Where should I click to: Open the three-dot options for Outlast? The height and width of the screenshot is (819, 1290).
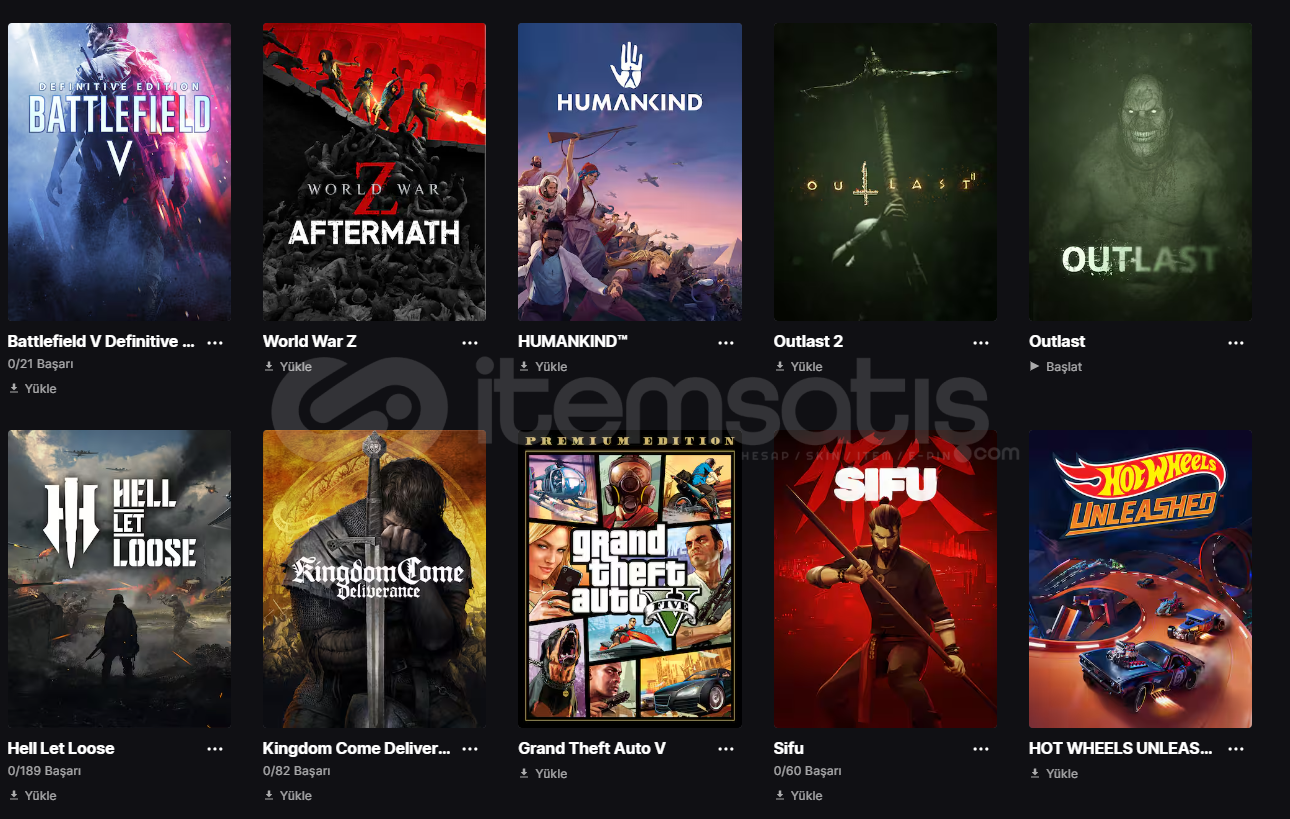pyautogui.click(x=1237, y=342)
